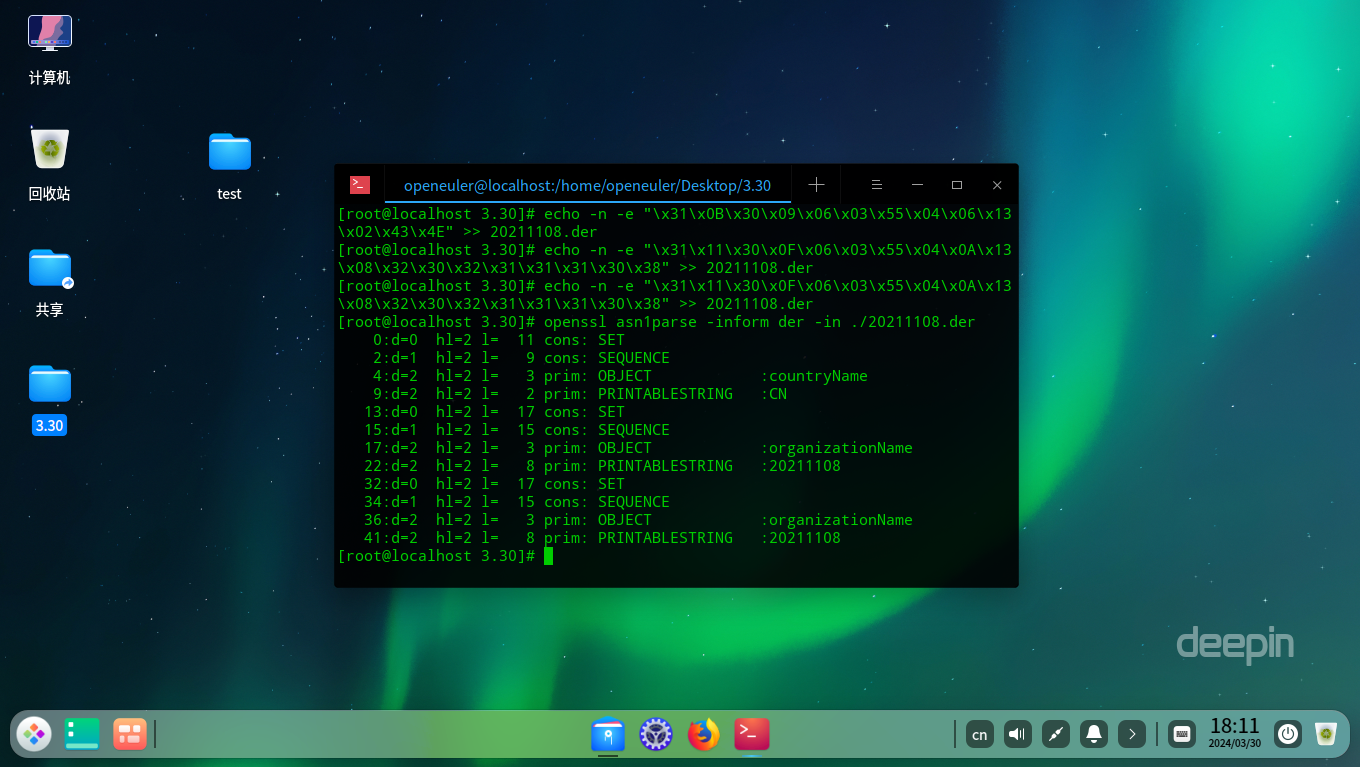The image size is (1360, 767).
Task: Click the openssl asn1parse command line
Action: 656,322
